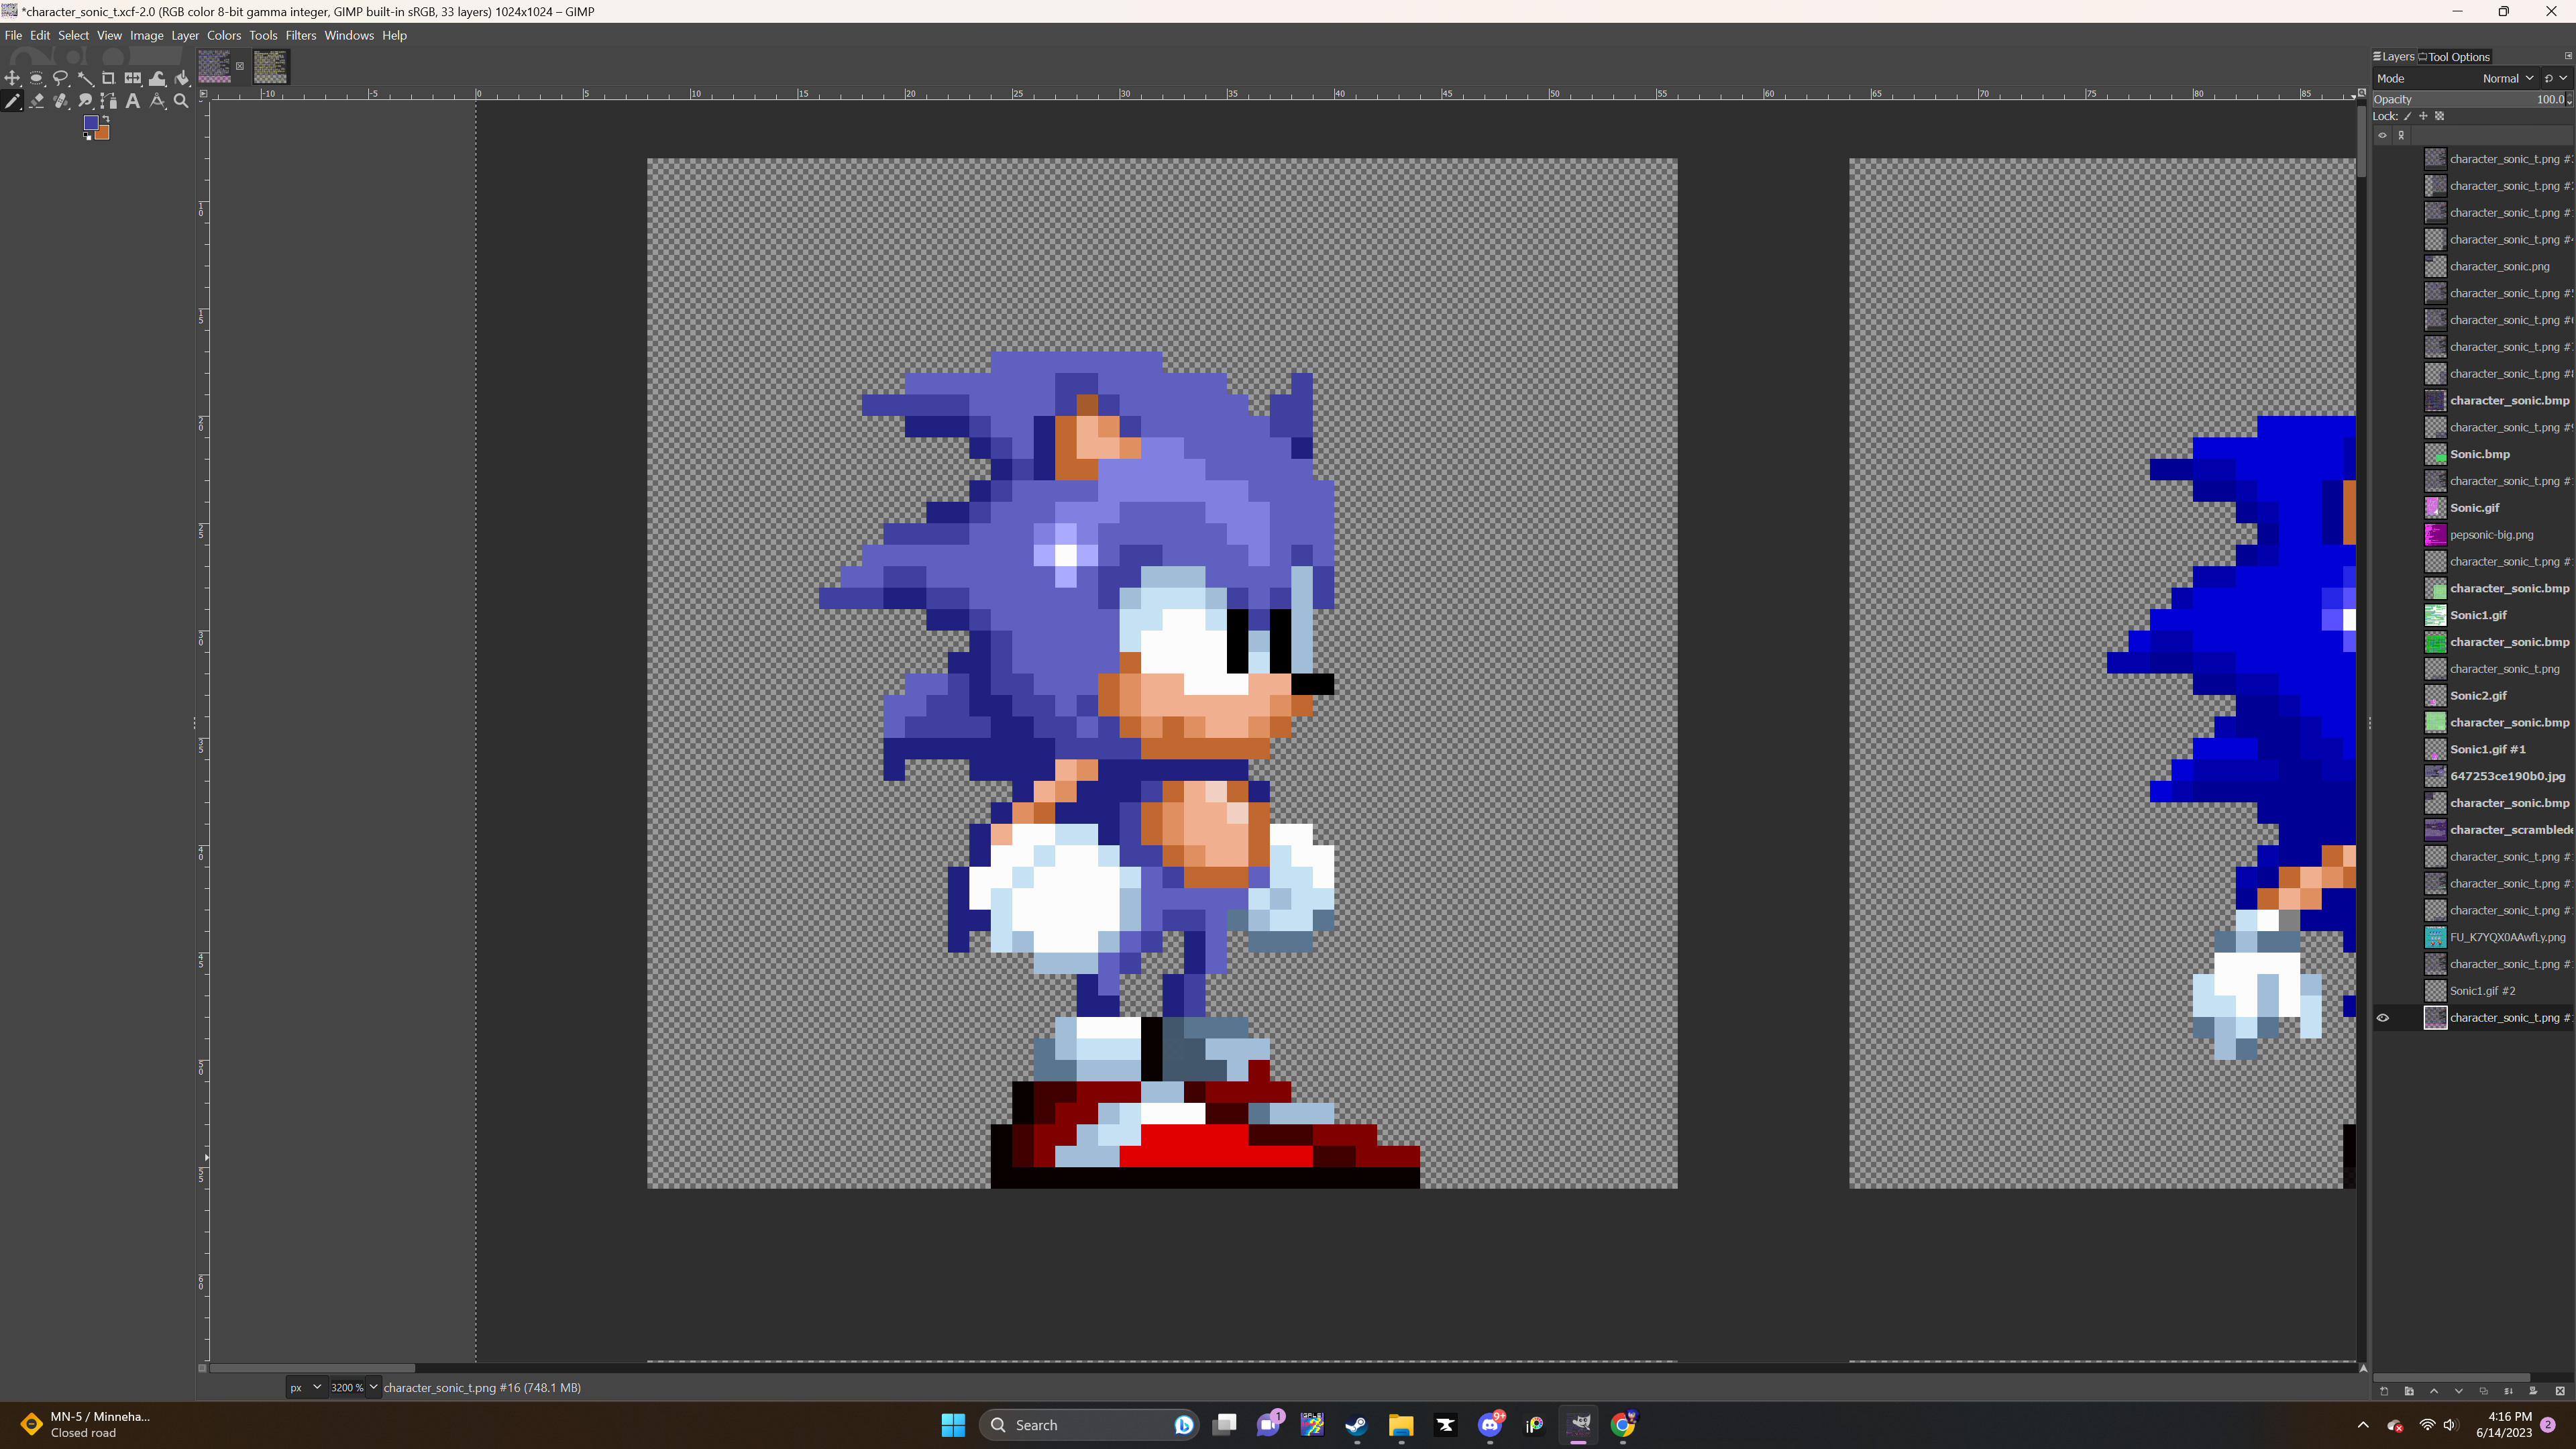Enable the lock pixels option in Layers panel
2576x1449 pixels.
click(x=2408, y=116)
